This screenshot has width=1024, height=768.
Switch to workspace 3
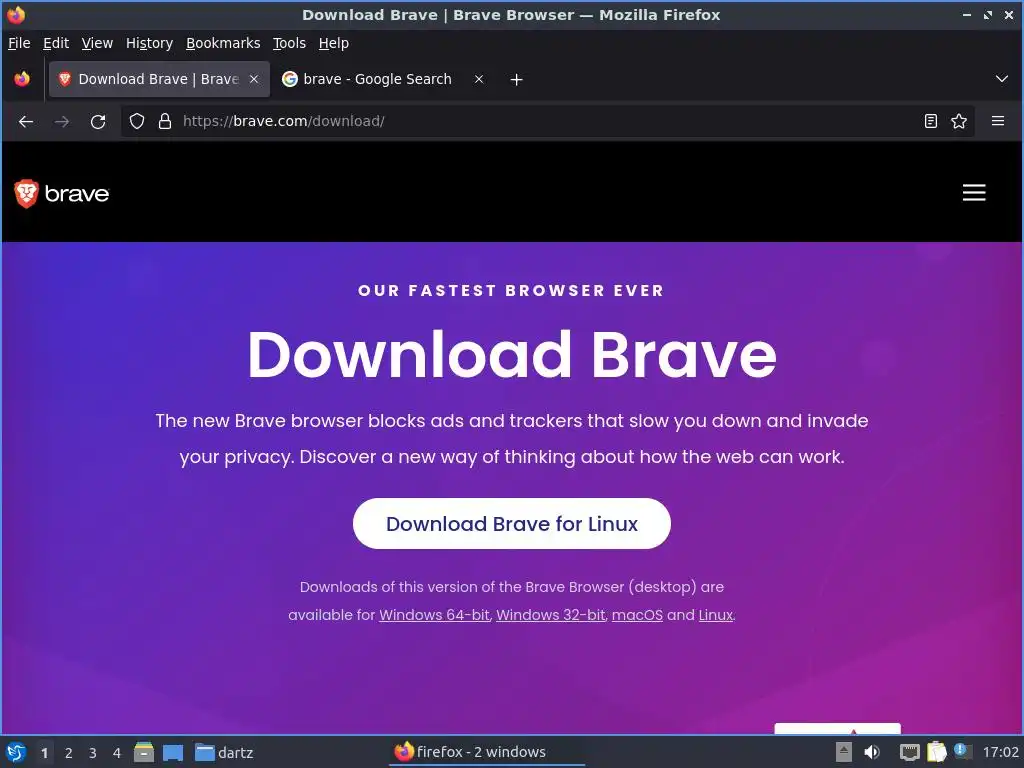coord(93,753)
